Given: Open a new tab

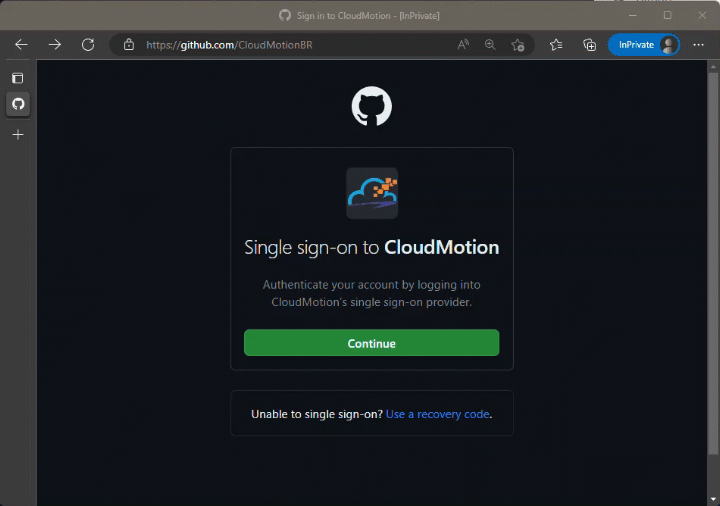Looking at the screenshot, I should [18, 135].
